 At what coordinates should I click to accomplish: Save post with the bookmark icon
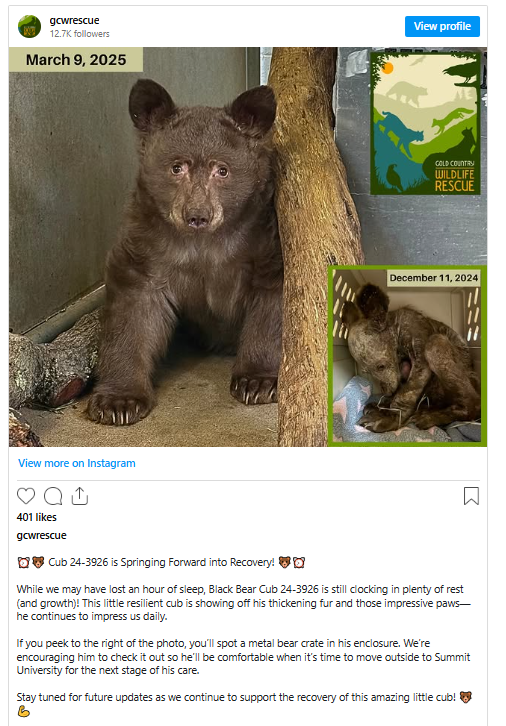click(x=471, y=496)
